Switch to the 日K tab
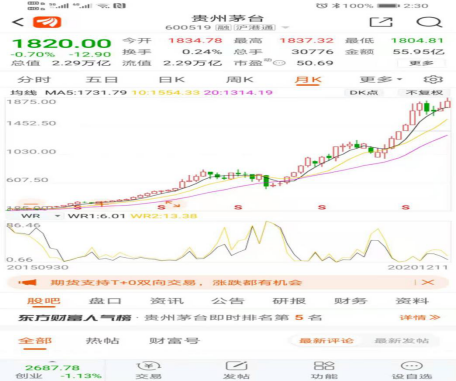 click(x=171, y=80)
